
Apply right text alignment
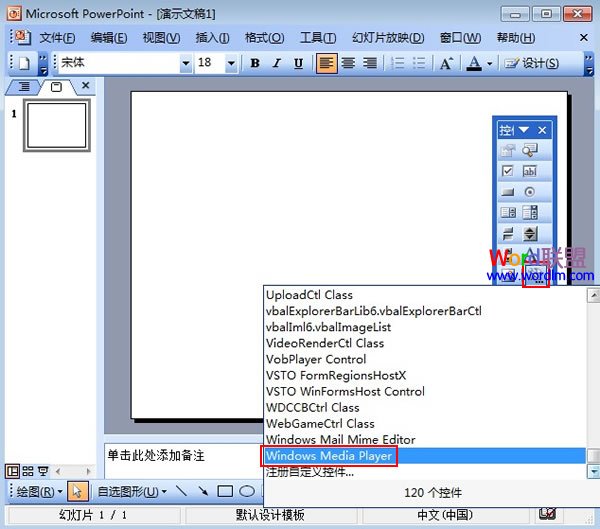[370, 63]
